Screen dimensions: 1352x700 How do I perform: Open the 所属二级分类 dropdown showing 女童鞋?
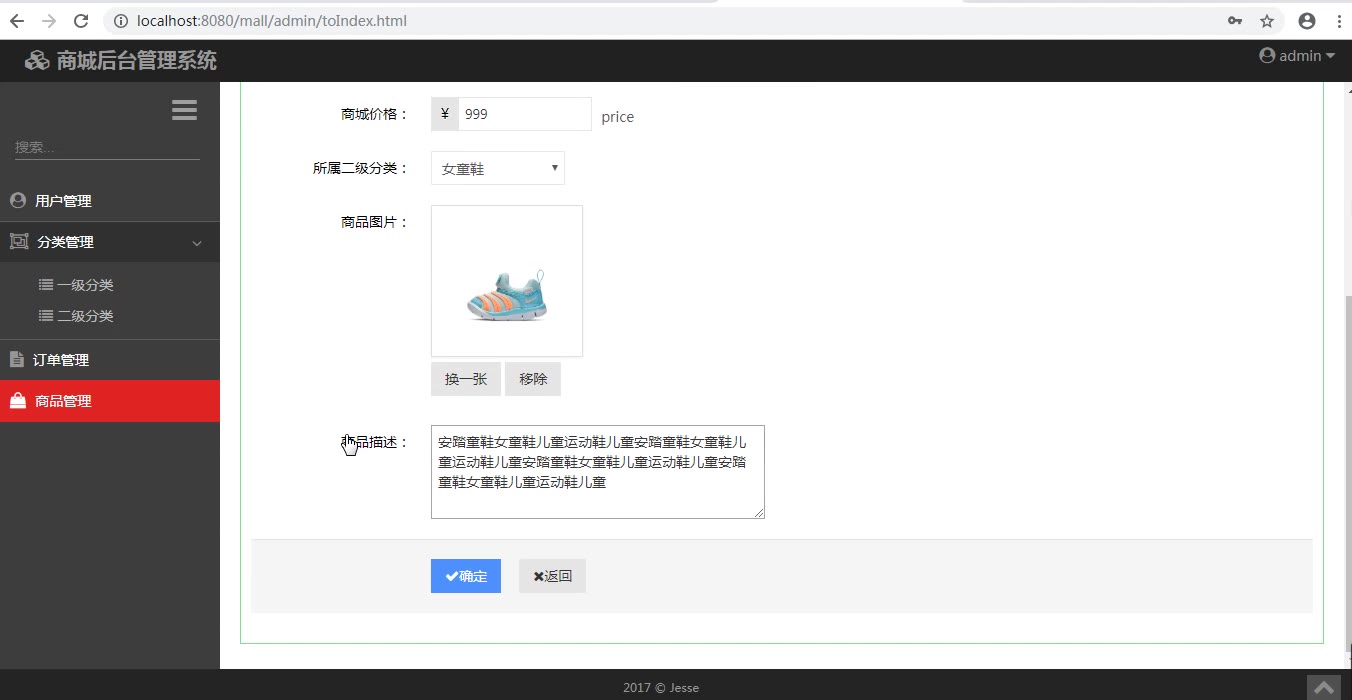[498, 168]
